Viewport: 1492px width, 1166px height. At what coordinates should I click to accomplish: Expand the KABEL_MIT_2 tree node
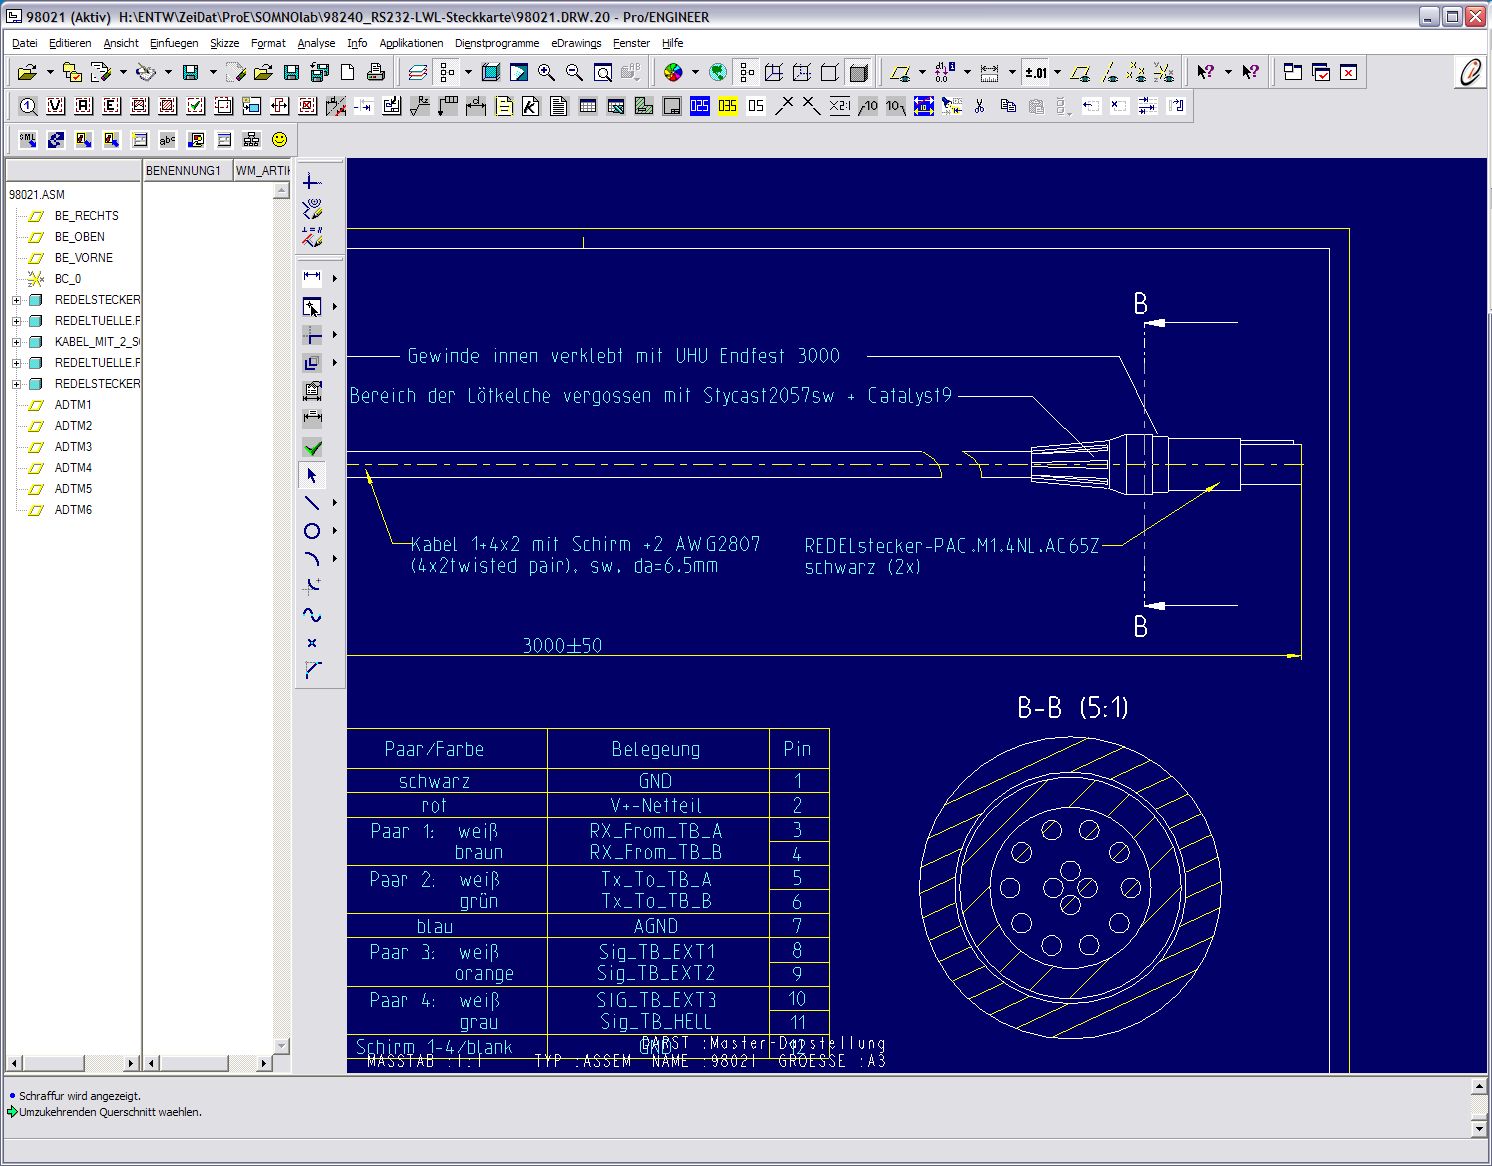tap(16, 342)
